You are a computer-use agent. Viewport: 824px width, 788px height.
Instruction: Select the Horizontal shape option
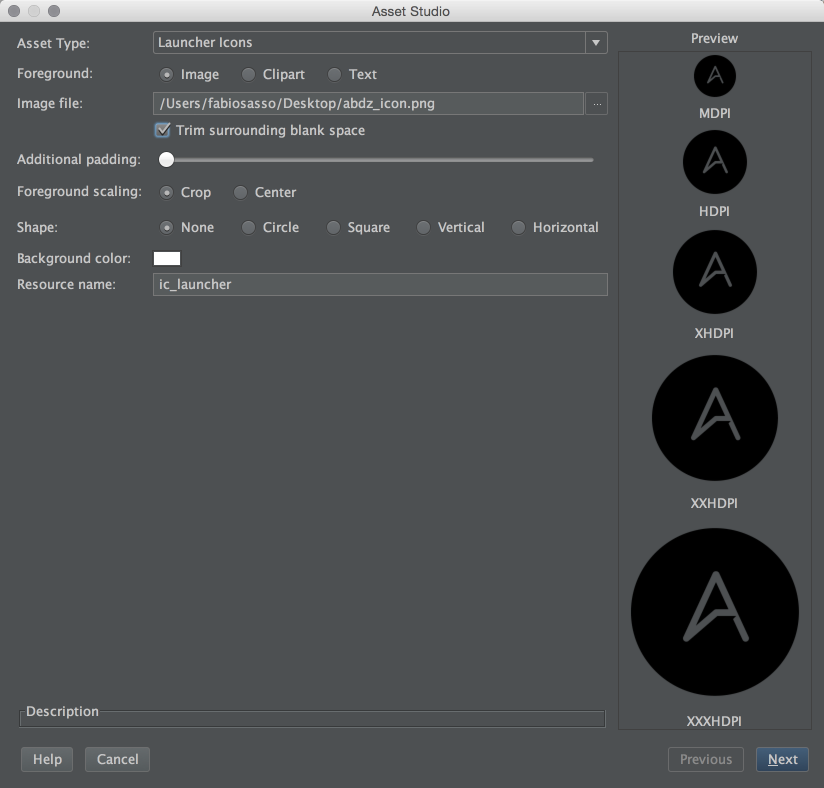518,228
